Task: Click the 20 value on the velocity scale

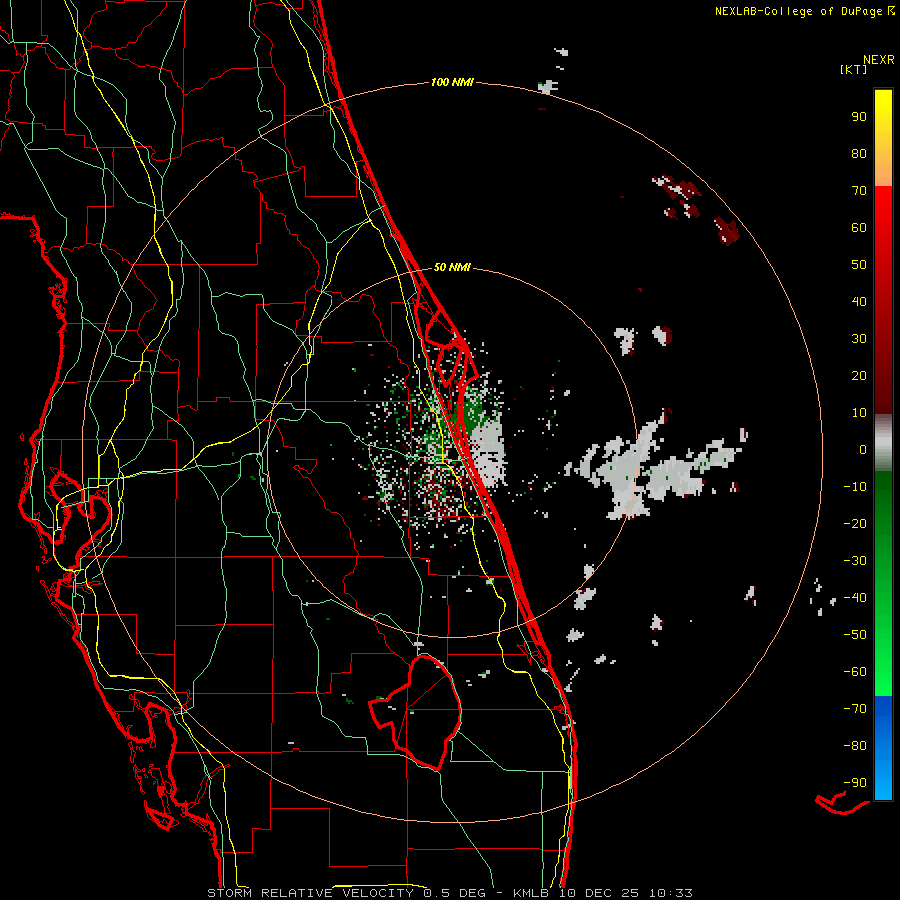Action: click(859, 375)
